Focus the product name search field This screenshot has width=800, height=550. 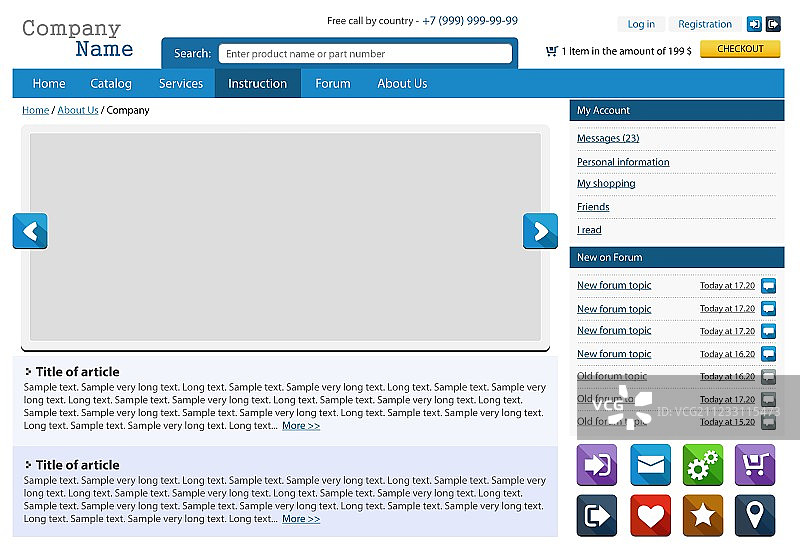[x=365, y=54]
